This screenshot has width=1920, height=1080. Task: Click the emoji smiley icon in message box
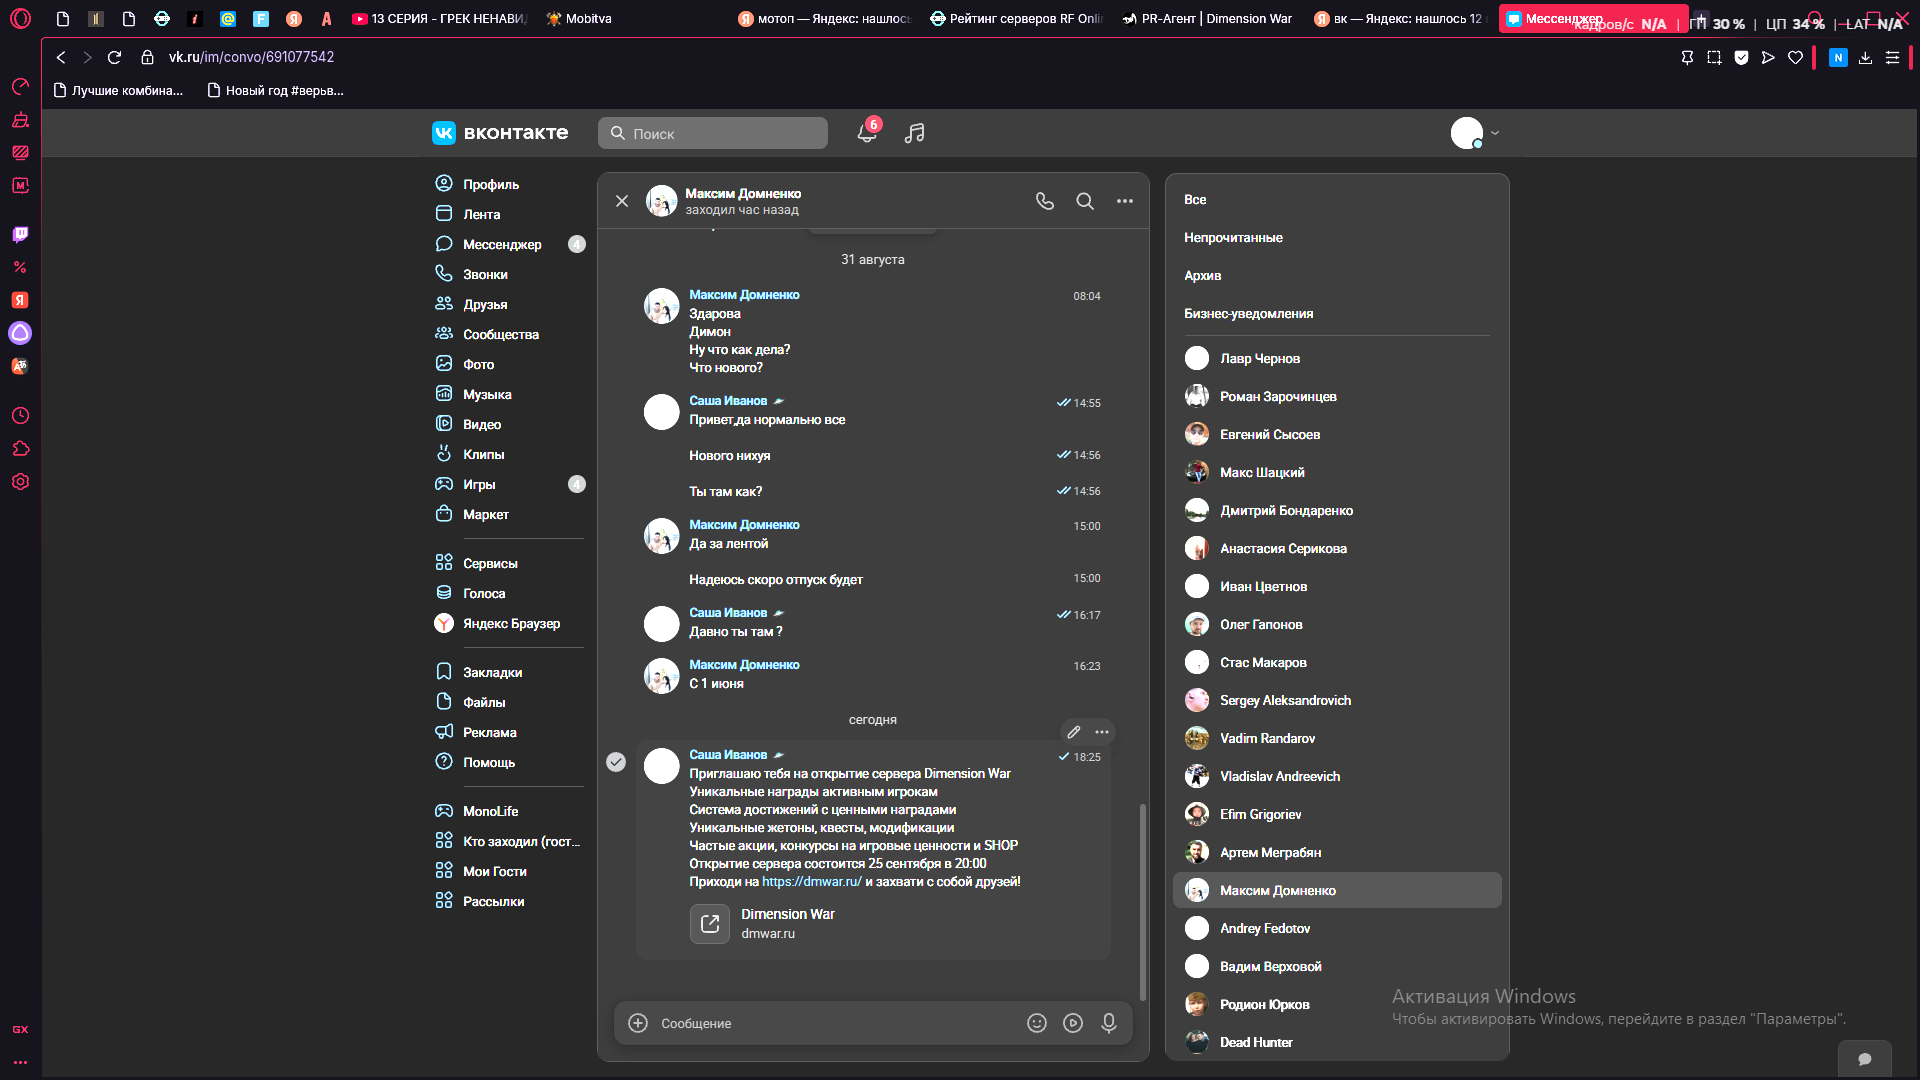coord(1037,1023)
